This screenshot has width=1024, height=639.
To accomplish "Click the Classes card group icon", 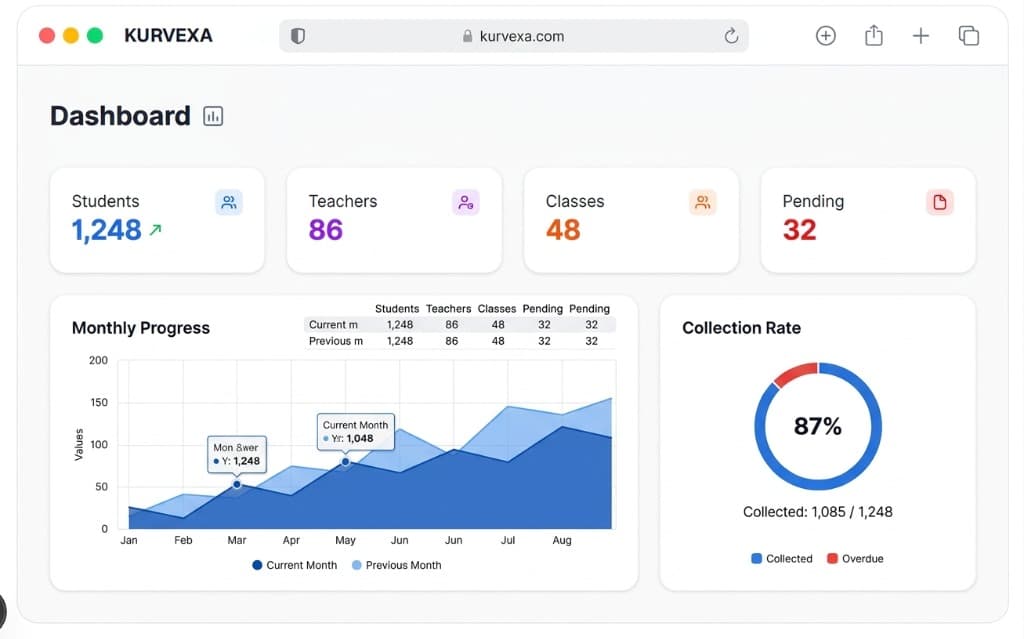I will click(x=703, y=203).
